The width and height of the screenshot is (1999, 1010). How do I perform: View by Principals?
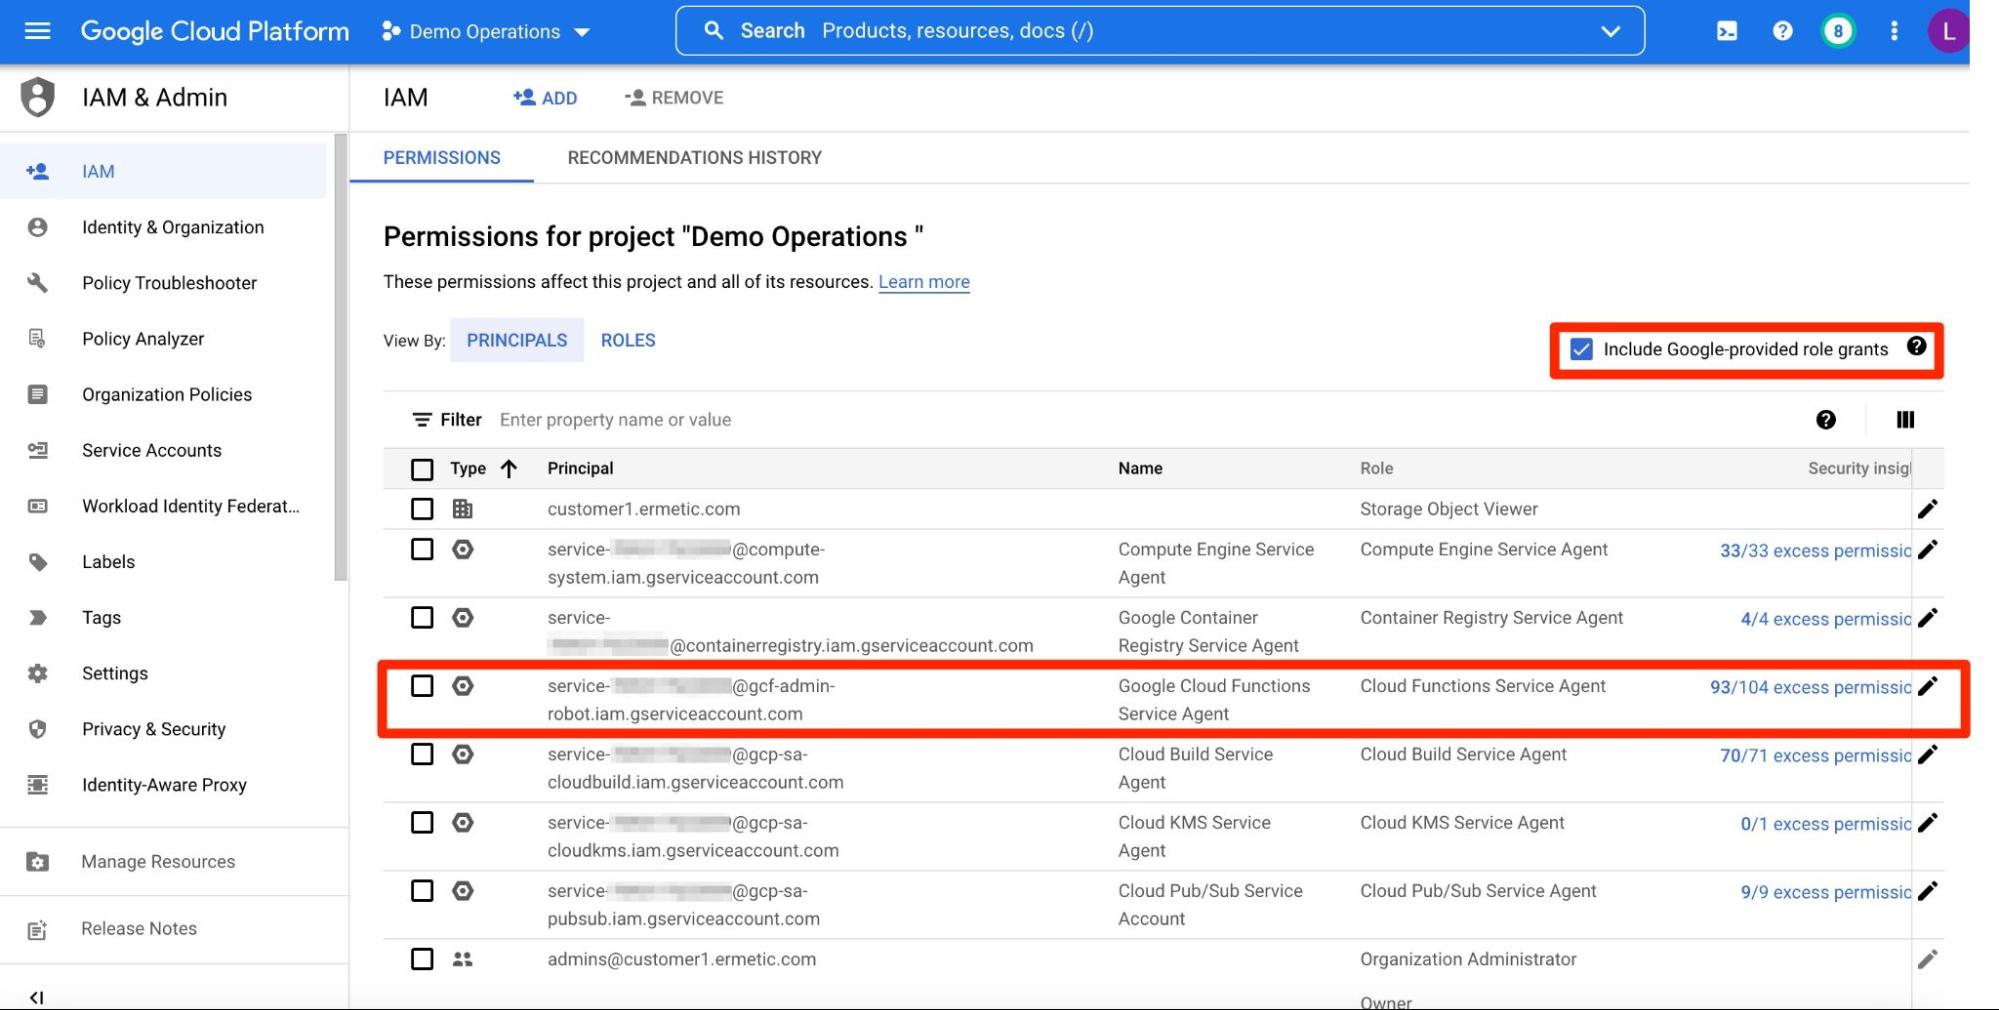516,340
